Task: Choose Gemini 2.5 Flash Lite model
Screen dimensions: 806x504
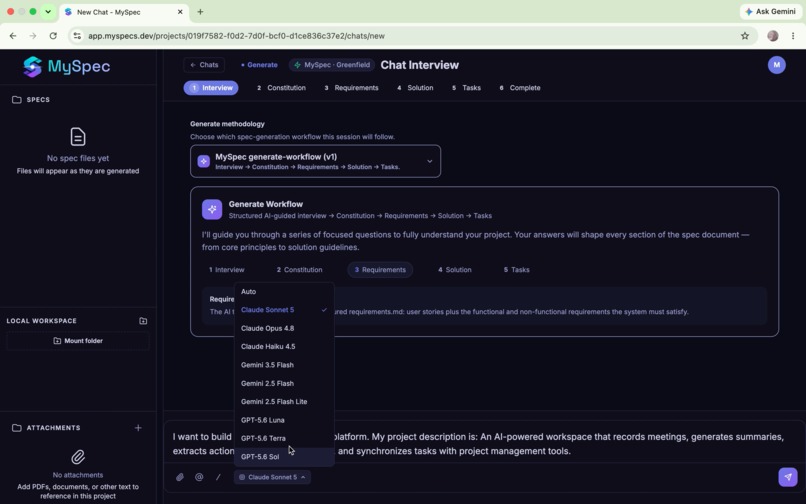Action: point(284,402)
